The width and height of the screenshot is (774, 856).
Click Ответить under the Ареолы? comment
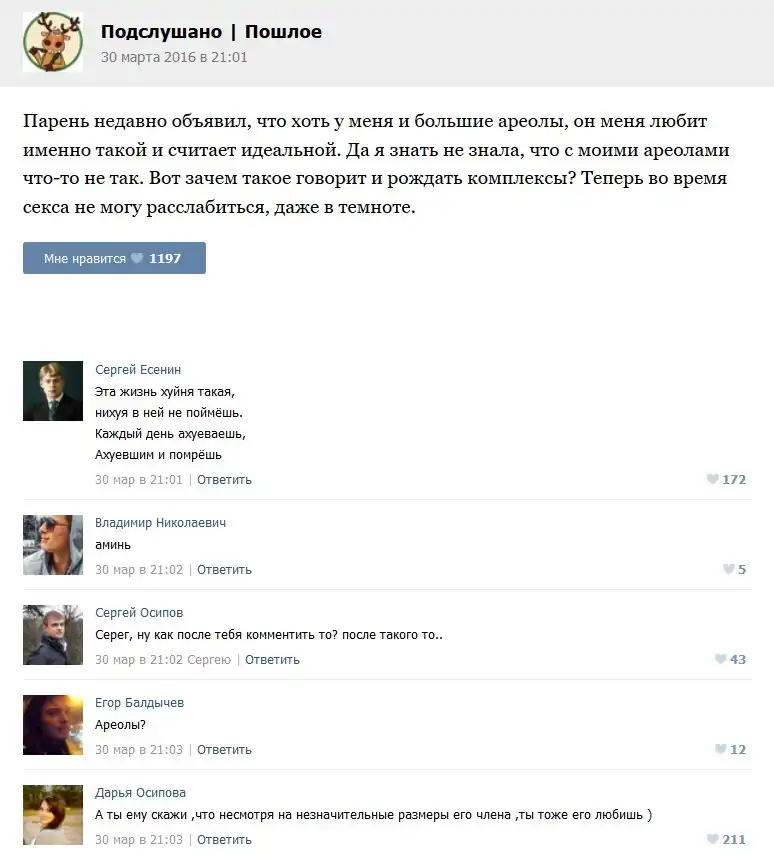224,750
